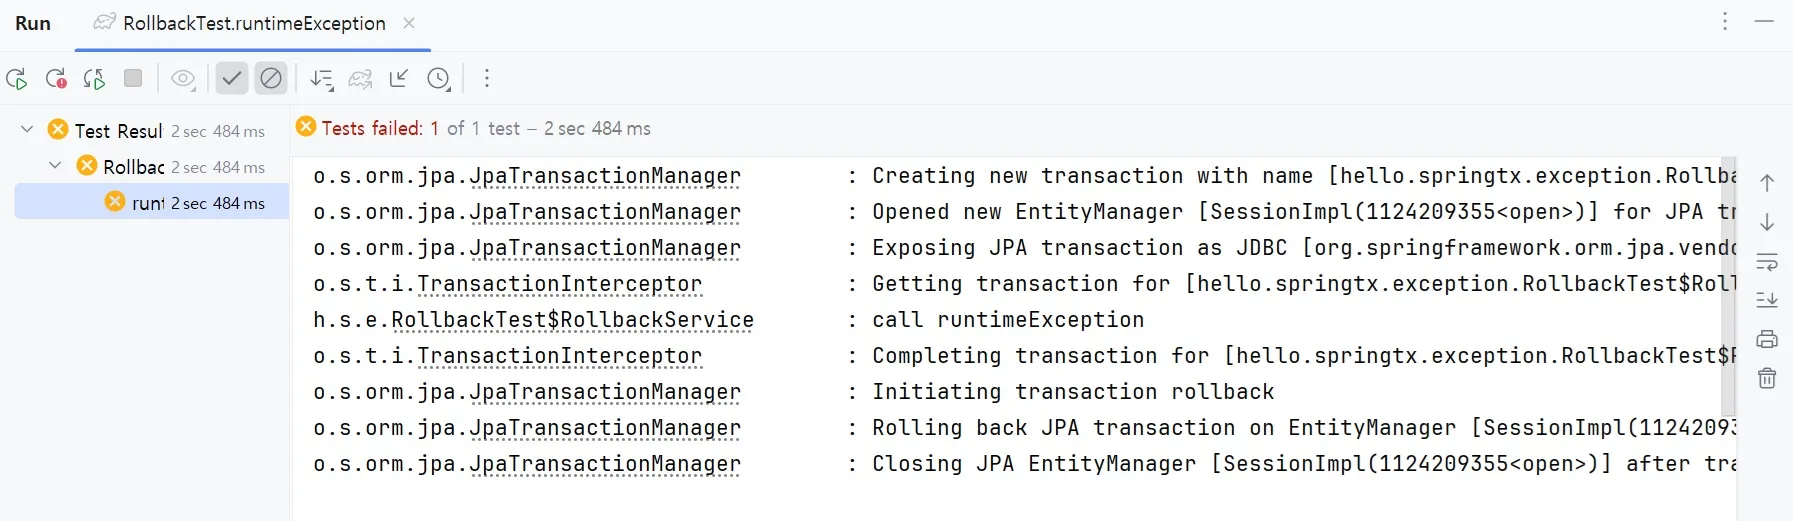The image size is (1793, 521).
Task: Print the console output
Action: click(x=1767, y=340)
